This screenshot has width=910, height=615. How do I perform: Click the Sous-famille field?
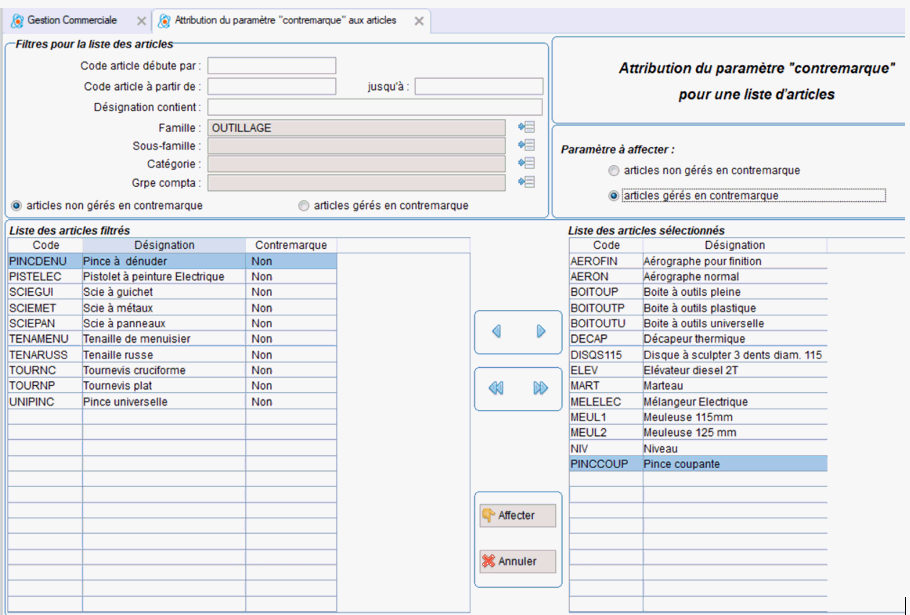356,146
